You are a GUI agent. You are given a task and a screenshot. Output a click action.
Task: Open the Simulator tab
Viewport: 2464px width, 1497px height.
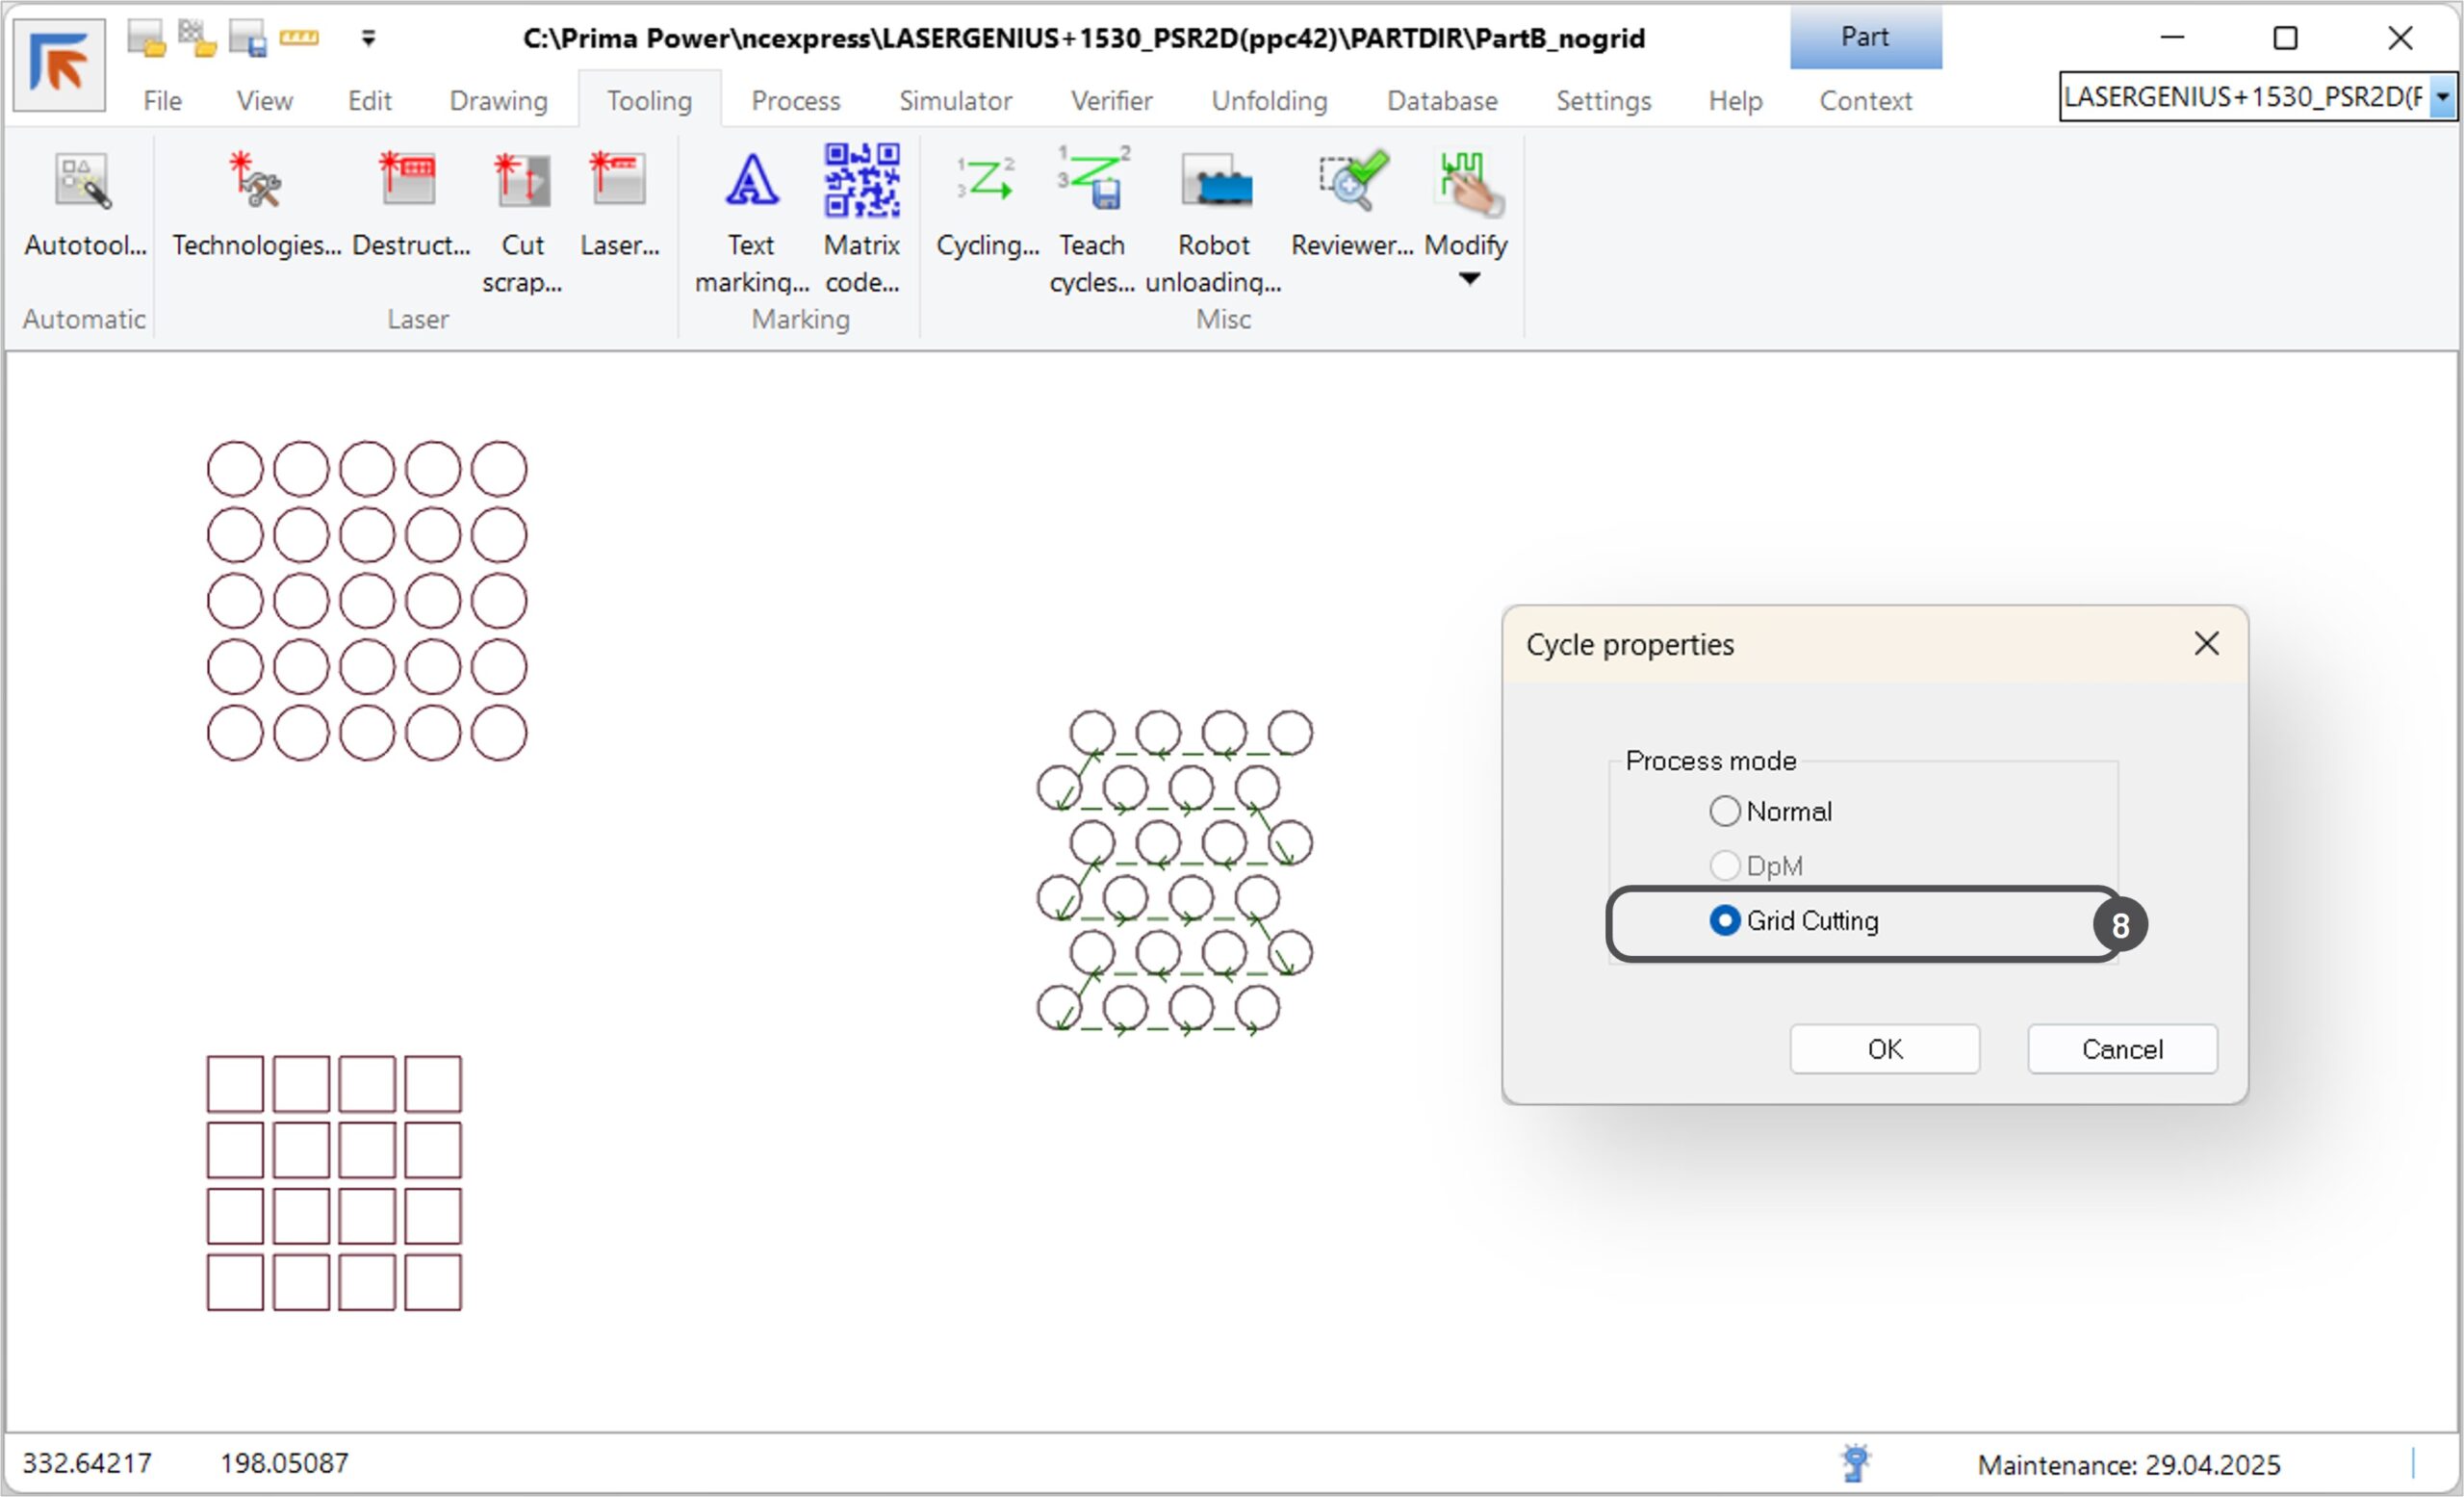pos(955,101)
